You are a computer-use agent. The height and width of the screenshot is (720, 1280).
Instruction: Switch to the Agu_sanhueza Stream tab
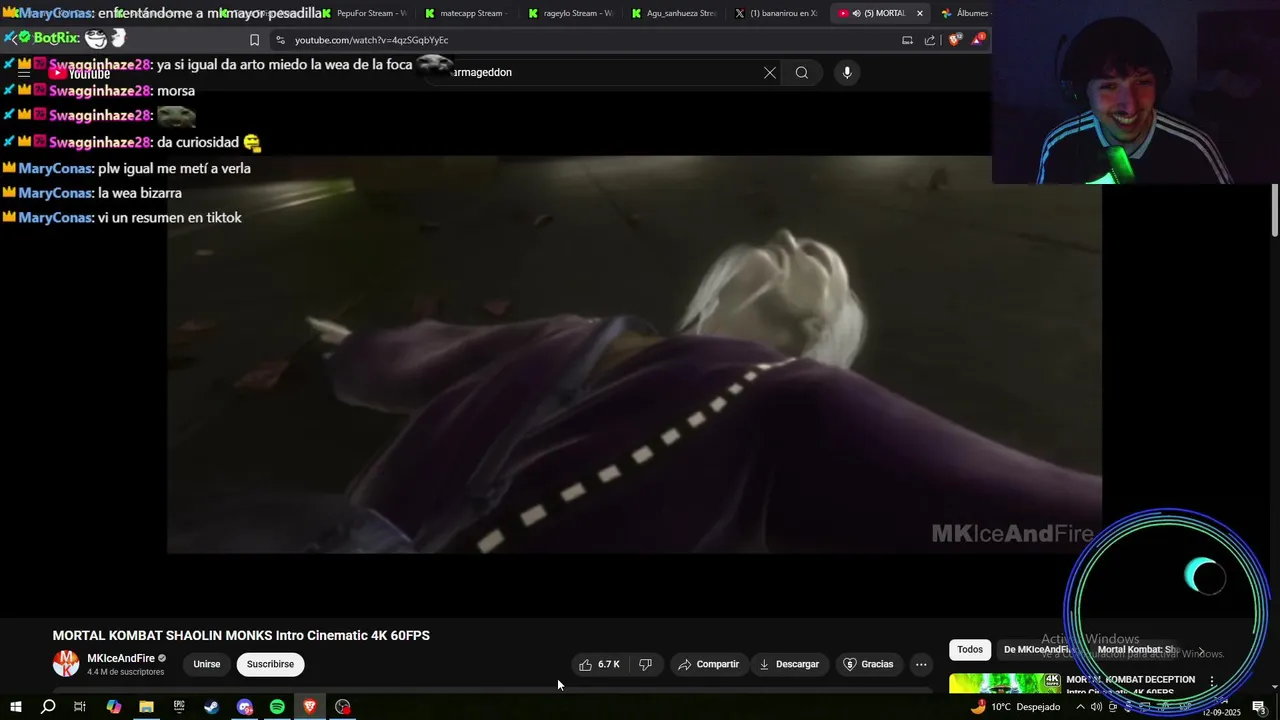pyautogui.click(x=674, y=13)
